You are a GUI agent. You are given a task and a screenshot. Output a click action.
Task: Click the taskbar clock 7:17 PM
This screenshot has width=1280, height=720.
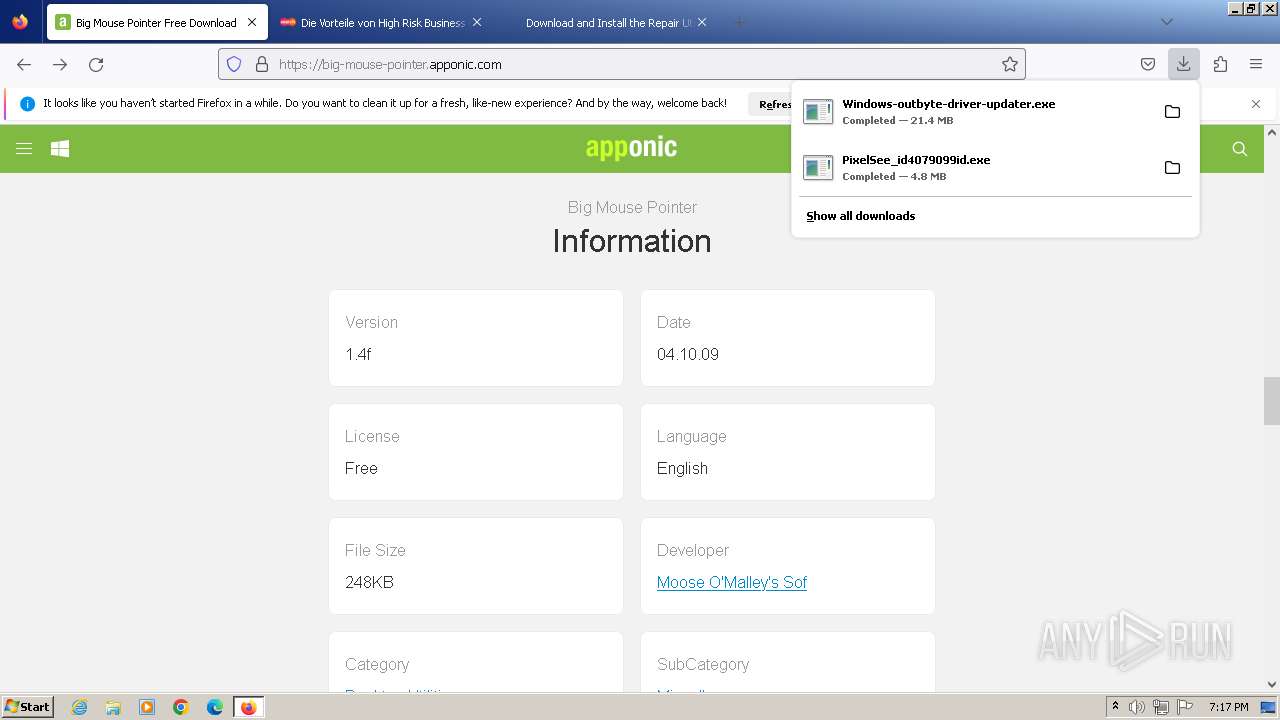coord(1228,707)
